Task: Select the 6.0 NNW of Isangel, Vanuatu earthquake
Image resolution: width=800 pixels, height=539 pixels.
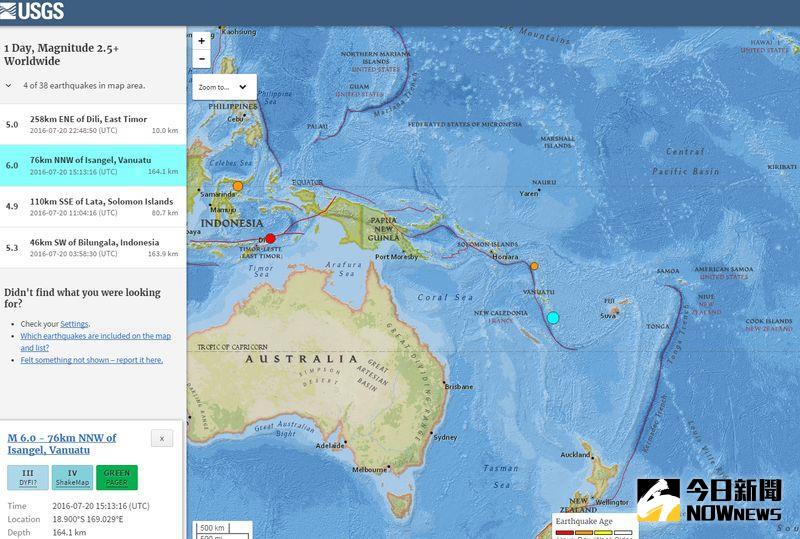Action: point(92,165)
